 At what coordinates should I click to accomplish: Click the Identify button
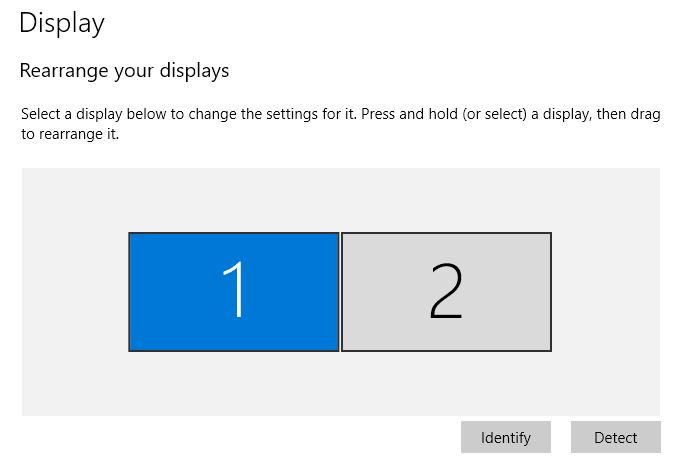pyautogui.click(x=506, y=437)
